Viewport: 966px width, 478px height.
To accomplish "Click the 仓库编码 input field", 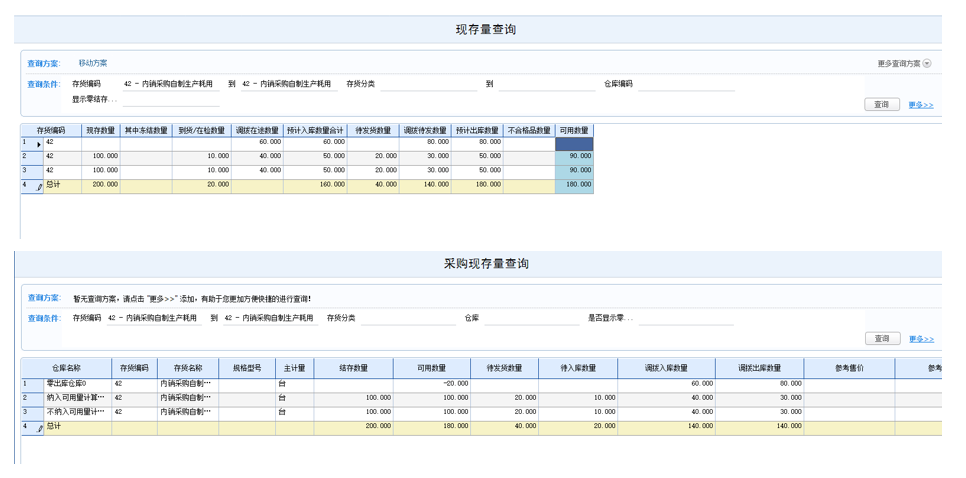I will (x=686, y=84).
